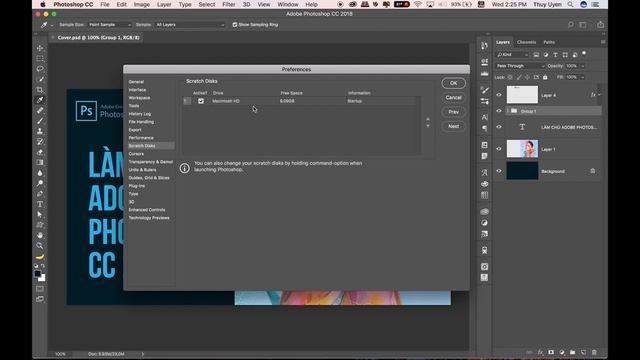This screenshot has height=360, width=640.
Task: Open the Fill value dropdown arrow
Action: [x=583, y=77]
